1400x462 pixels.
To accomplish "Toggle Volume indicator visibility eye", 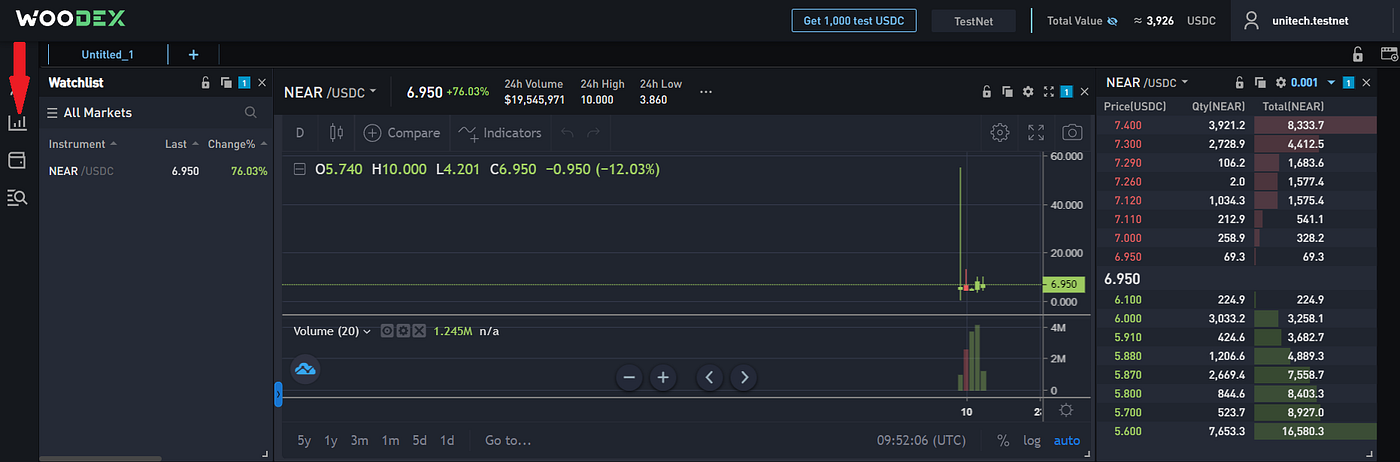I will pos(388,331).
